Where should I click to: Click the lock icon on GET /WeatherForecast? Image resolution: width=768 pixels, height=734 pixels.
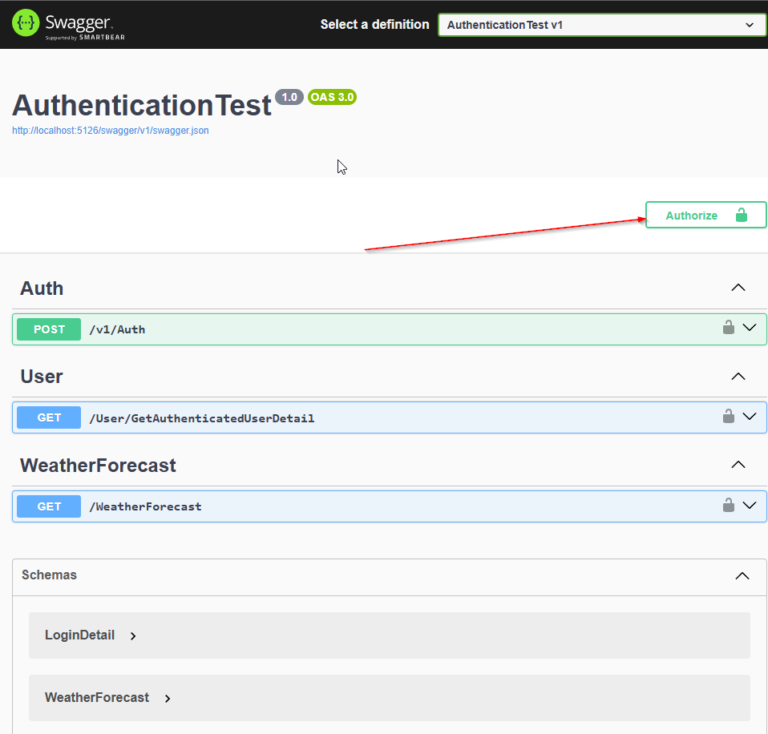tap(728, 505)
